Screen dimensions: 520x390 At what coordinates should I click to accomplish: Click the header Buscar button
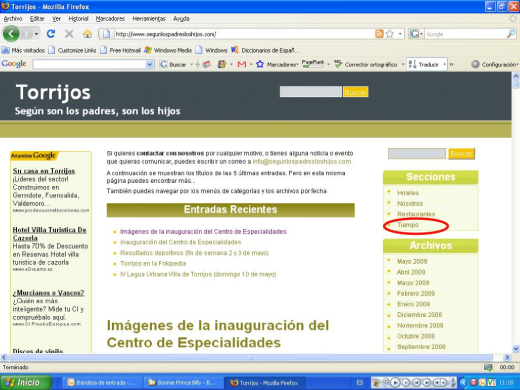(x=356, y=92)
